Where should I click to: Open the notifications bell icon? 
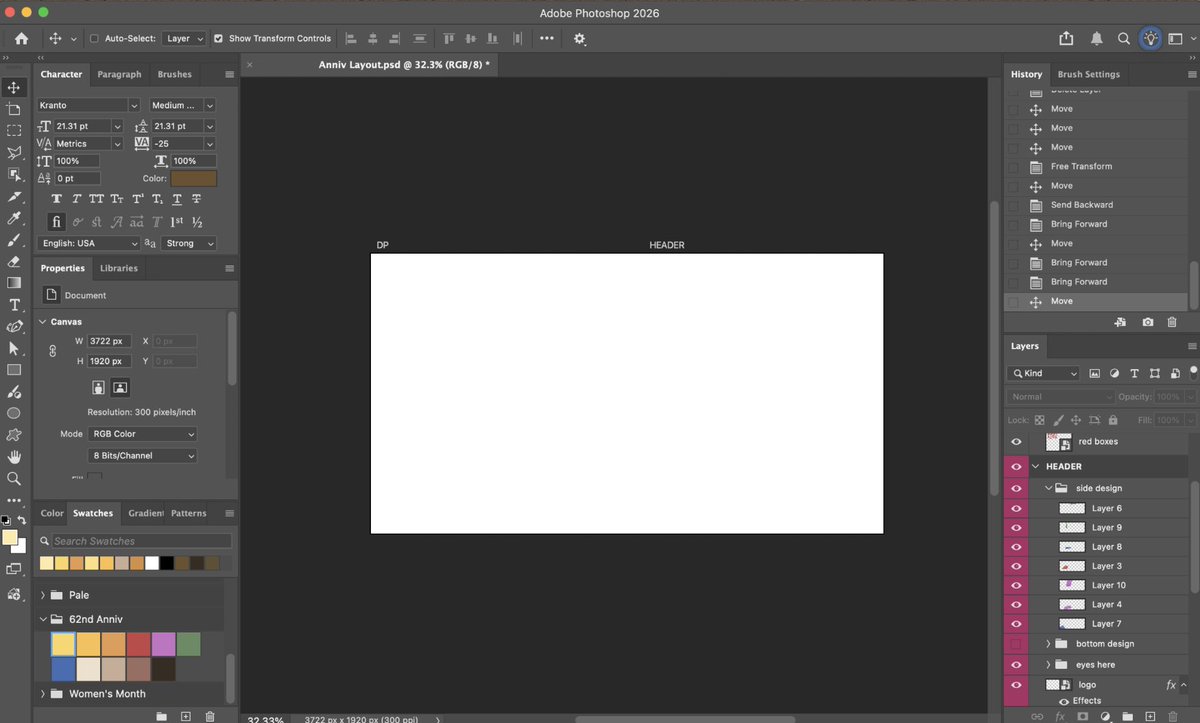pos(1097,38)
